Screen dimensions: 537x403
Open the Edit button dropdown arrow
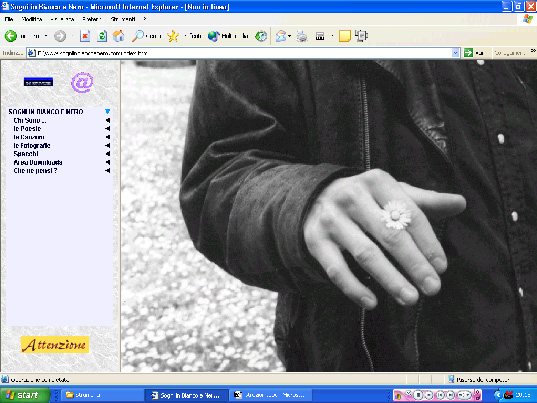tap(332, 36)
